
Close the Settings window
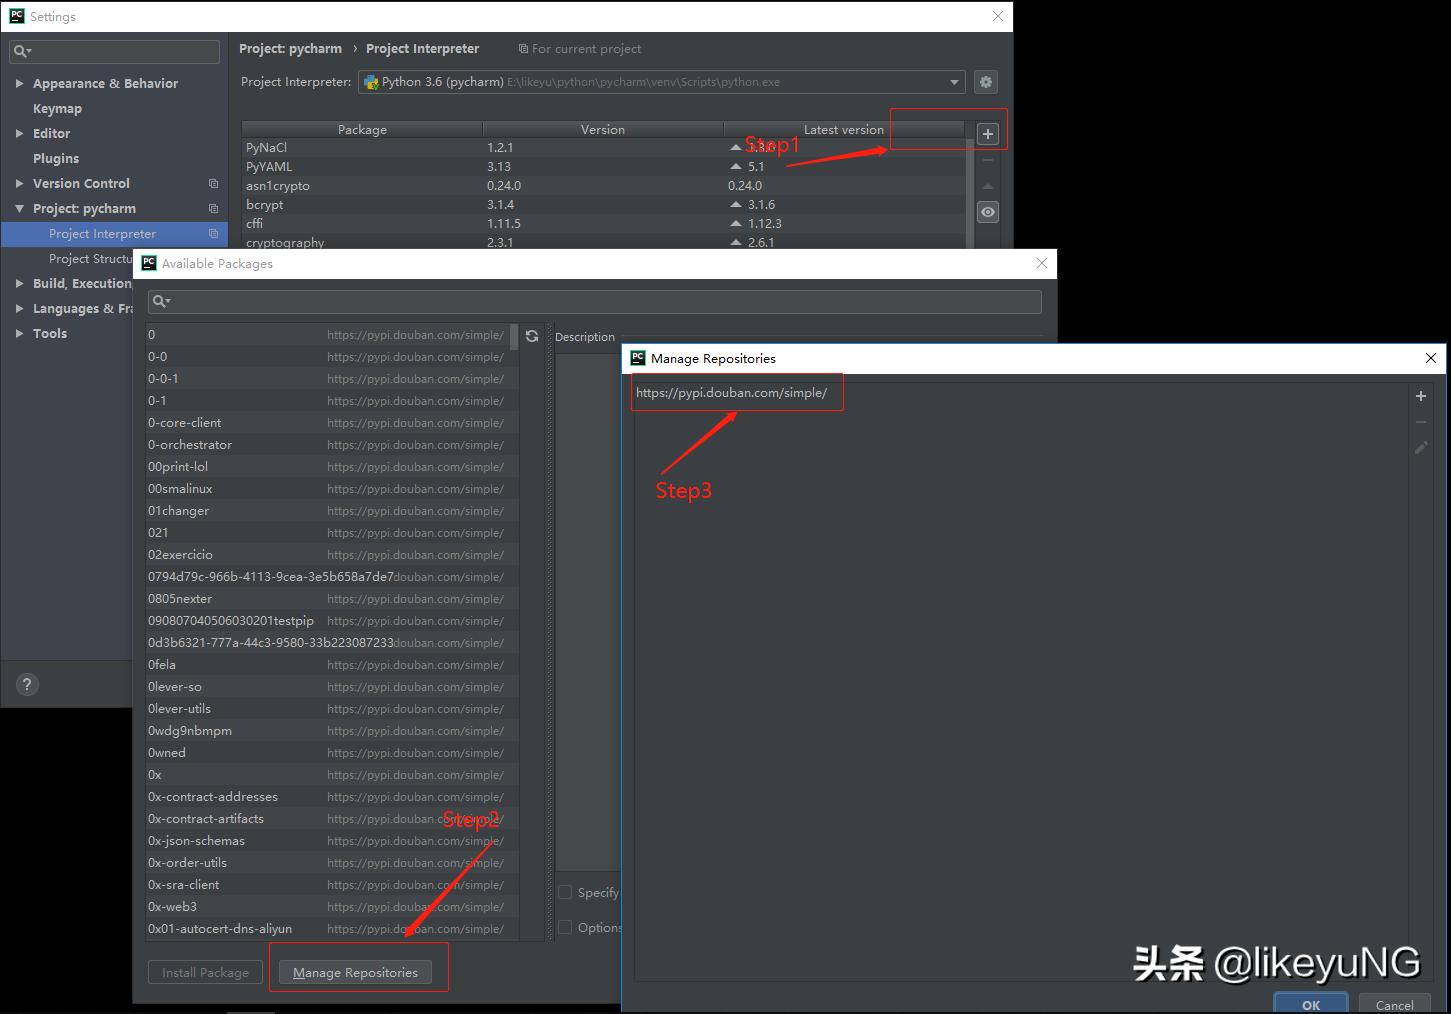pos(998,16)
